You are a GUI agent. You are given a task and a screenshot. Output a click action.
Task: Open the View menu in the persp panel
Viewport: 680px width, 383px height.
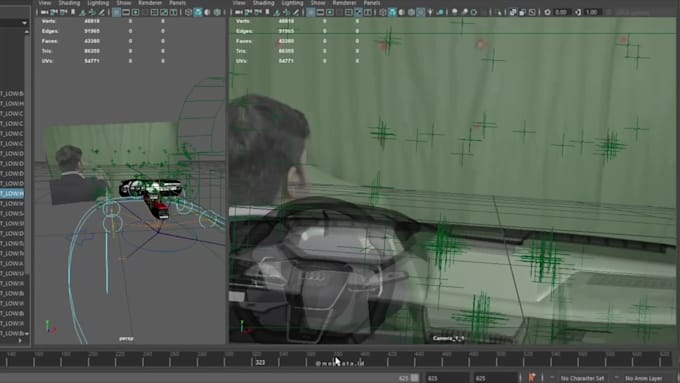45,3
